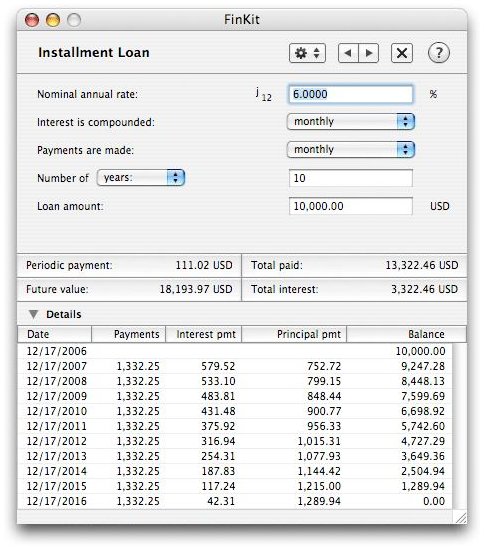Click the Loan amount input field
Viewport: 484px width, 548px height.
[x=351, y=206]
